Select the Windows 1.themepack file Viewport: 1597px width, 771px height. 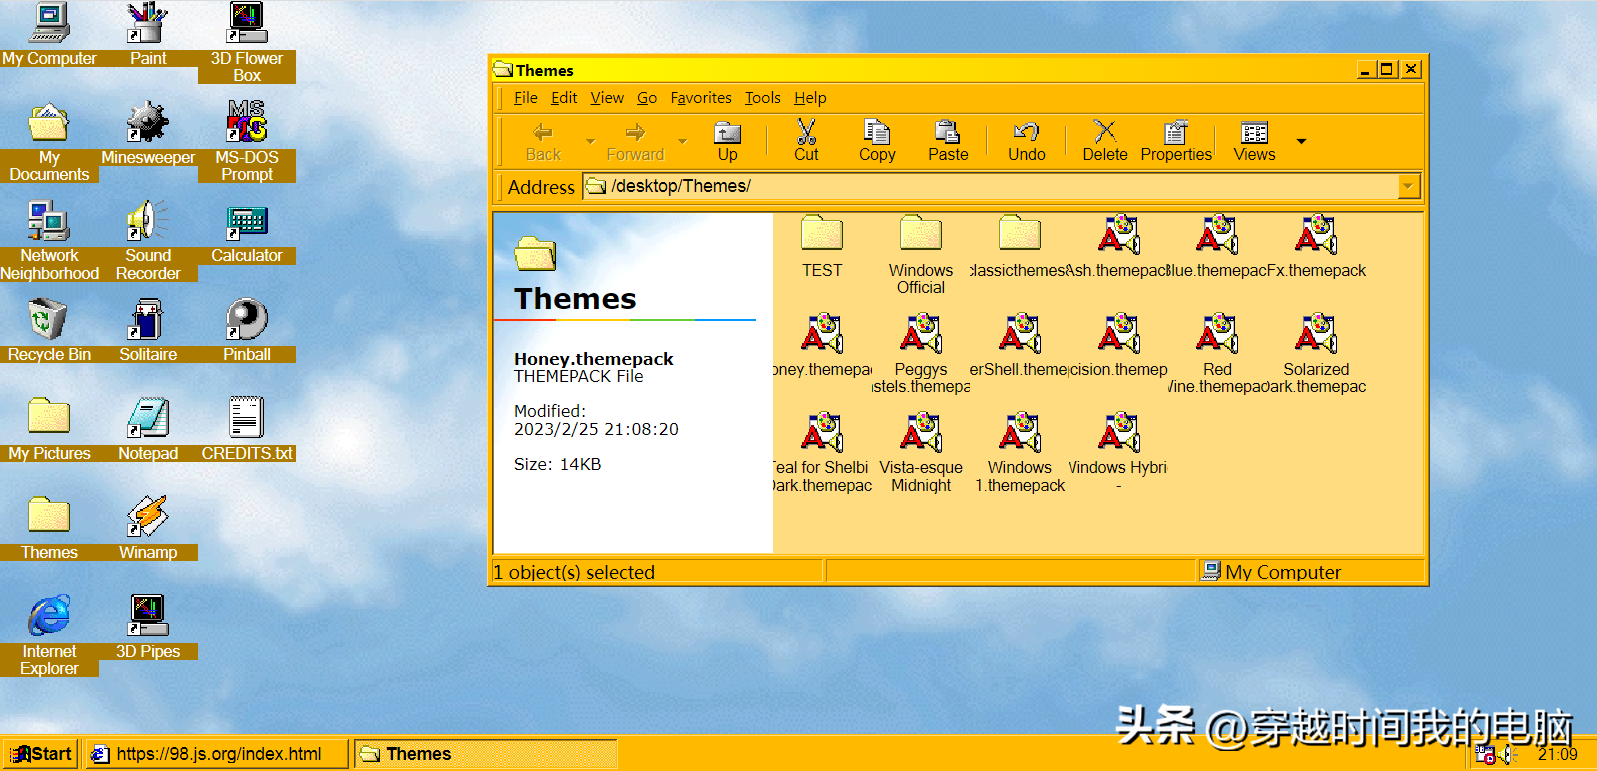(x=1020, y=452)
